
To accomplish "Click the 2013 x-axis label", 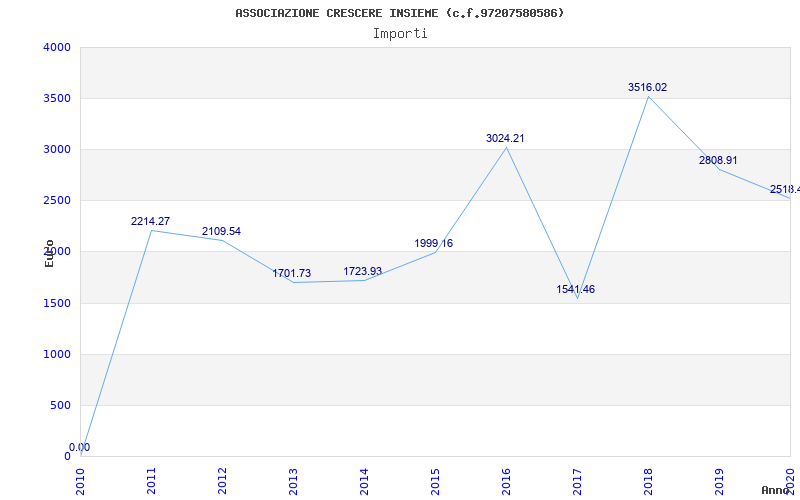I will [x=293, y=482].
